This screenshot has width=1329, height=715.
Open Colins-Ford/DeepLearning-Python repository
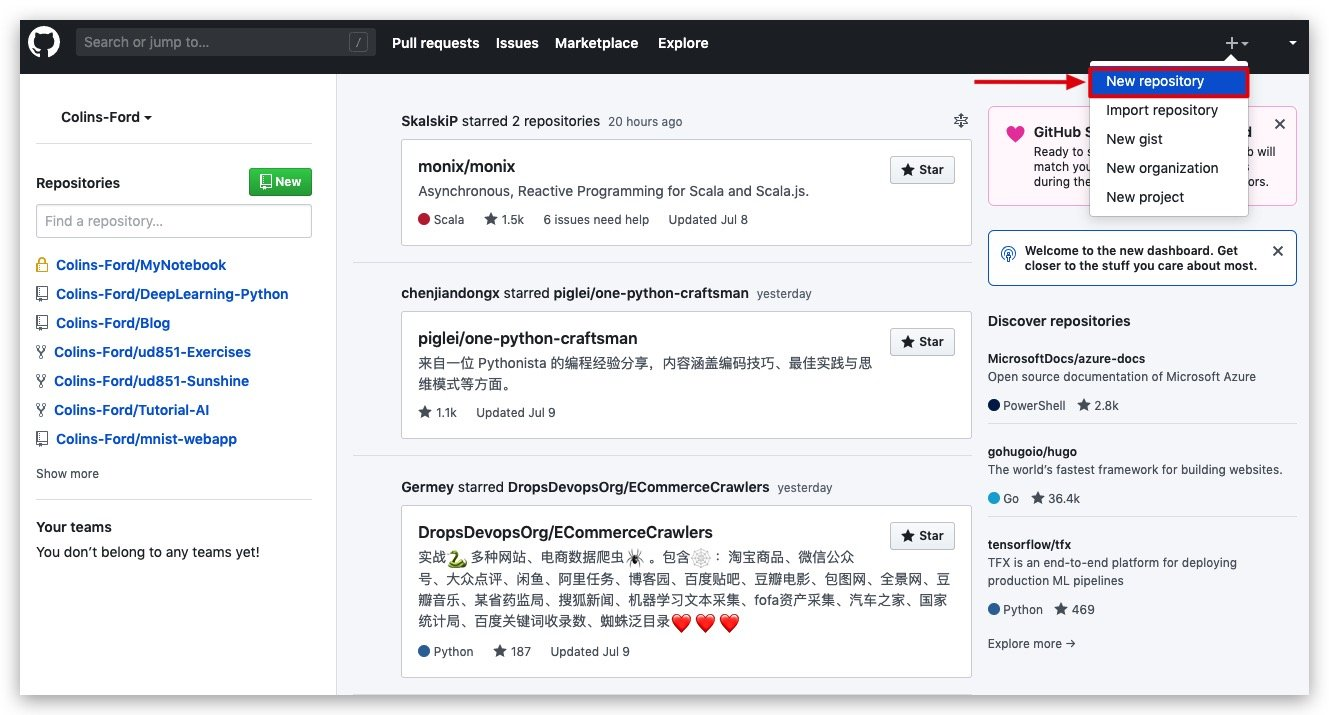tap(172, 294)
